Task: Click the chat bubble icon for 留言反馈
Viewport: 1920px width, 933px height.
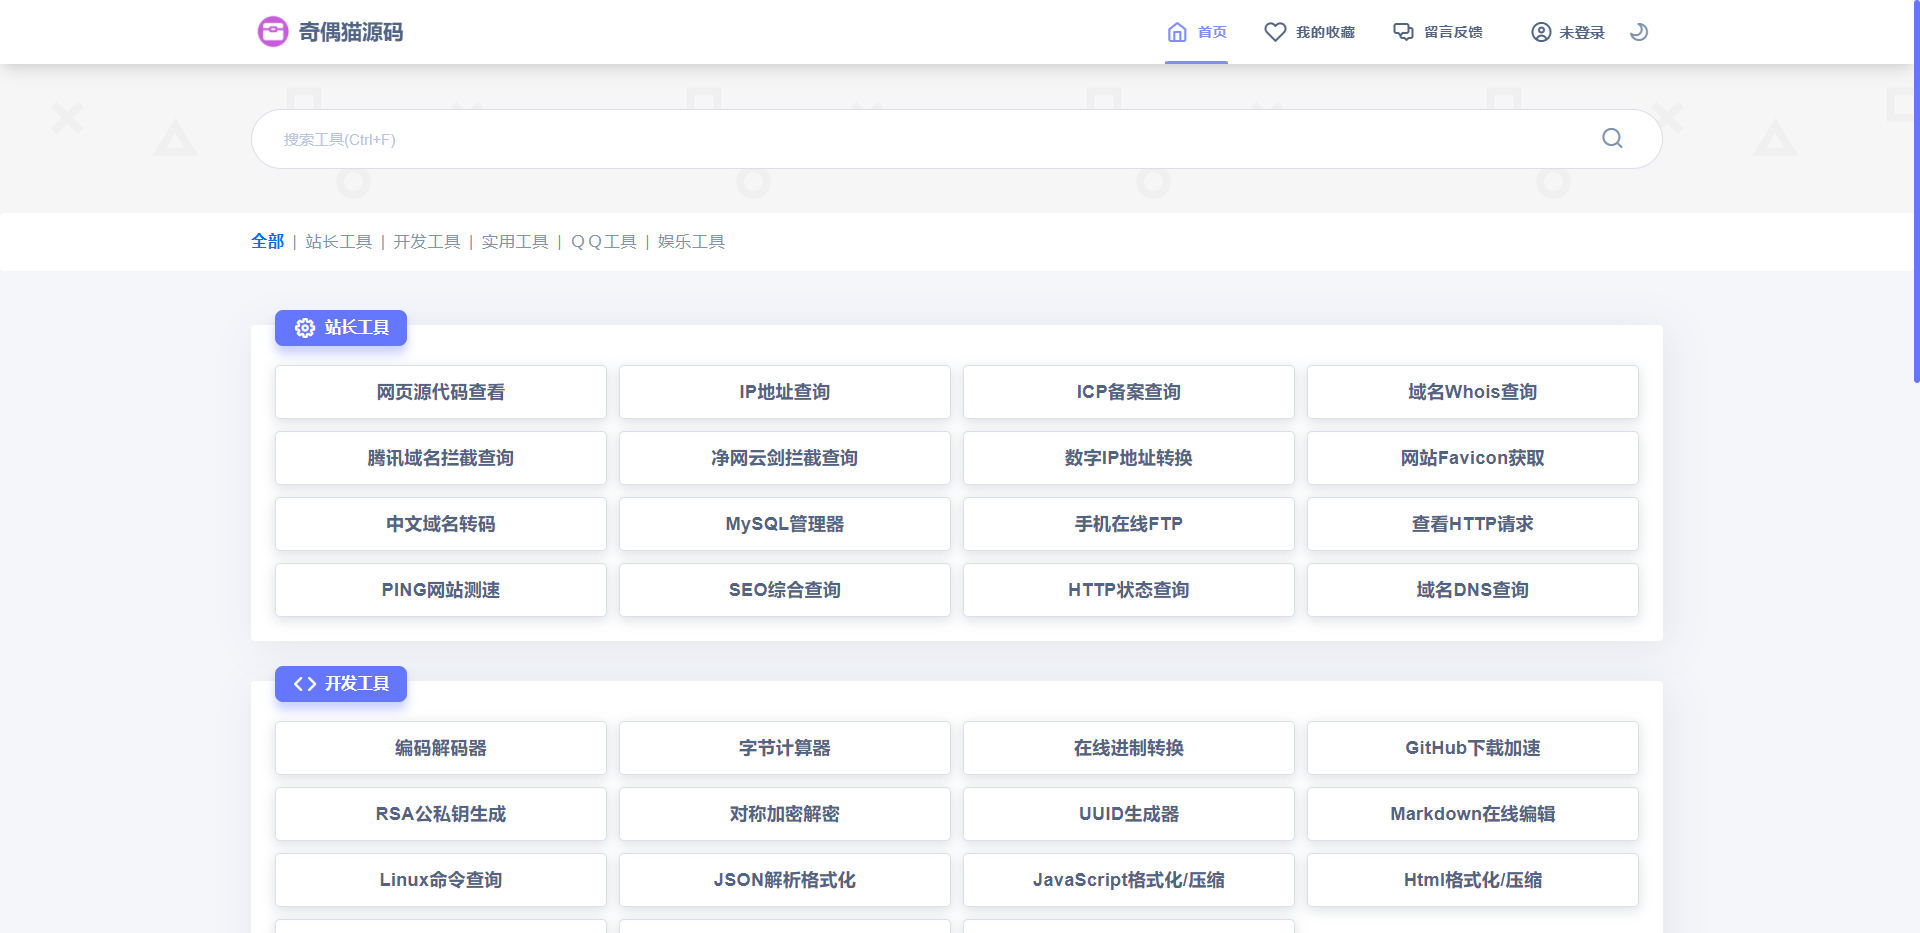Action: (1404, 32)
